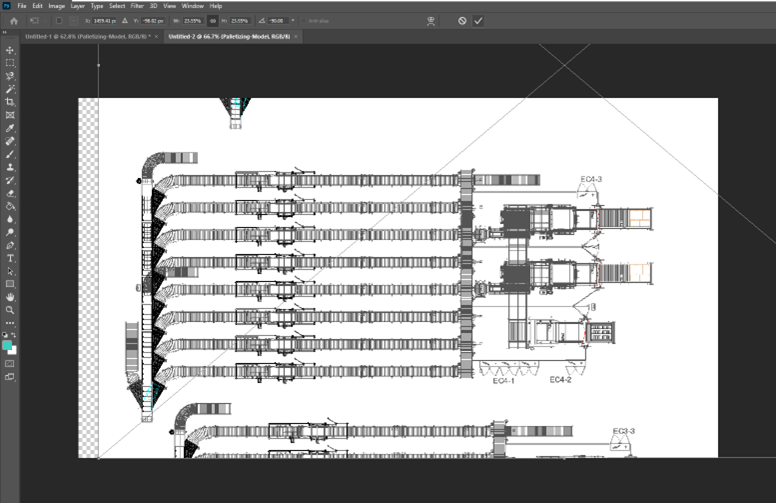The image size is (776, 503).
Task: Click the width percentage field
Action: pyautogui.click(x=193, y=21)
